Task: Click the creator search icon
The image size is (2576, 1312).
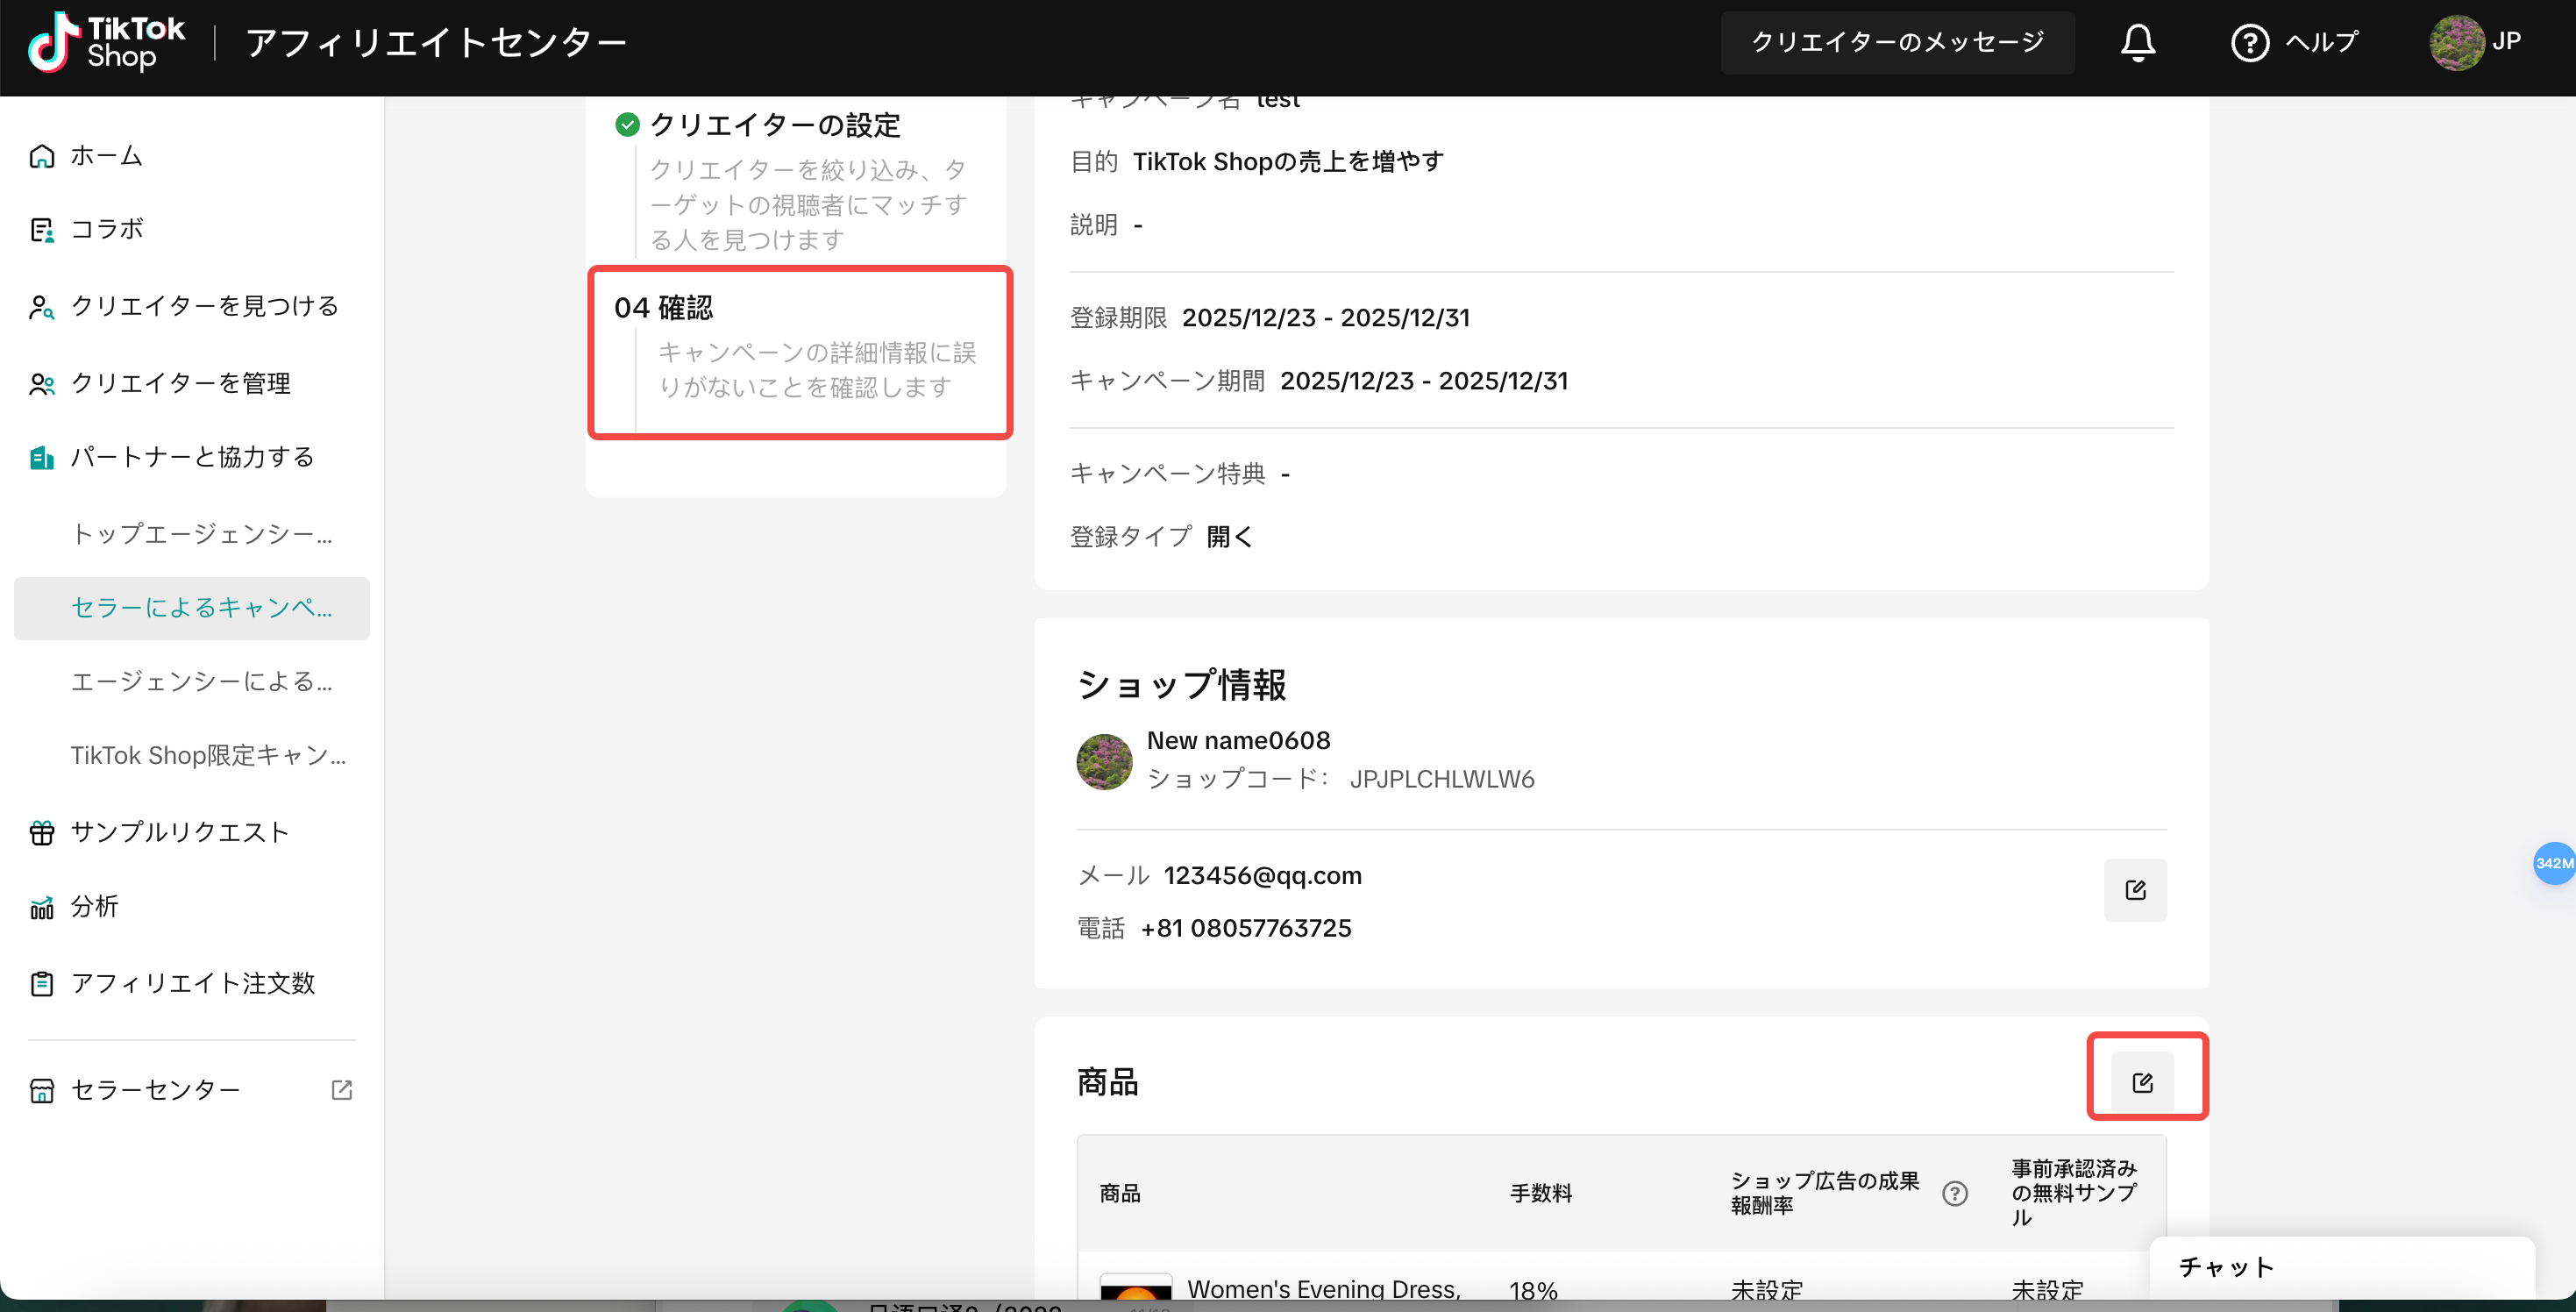Action: pyautogui.click(x=42, y=307)
